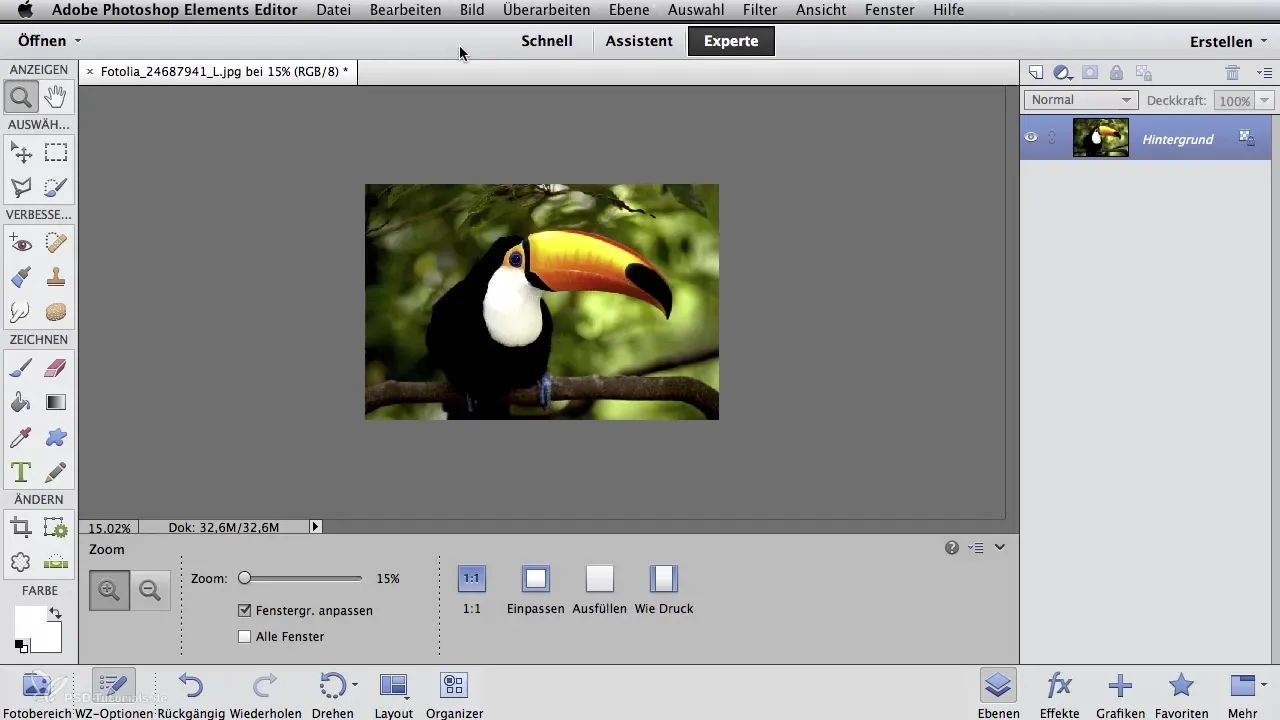Expand the status bar info arrow
1280x720 pixels.
click(316, 526)
